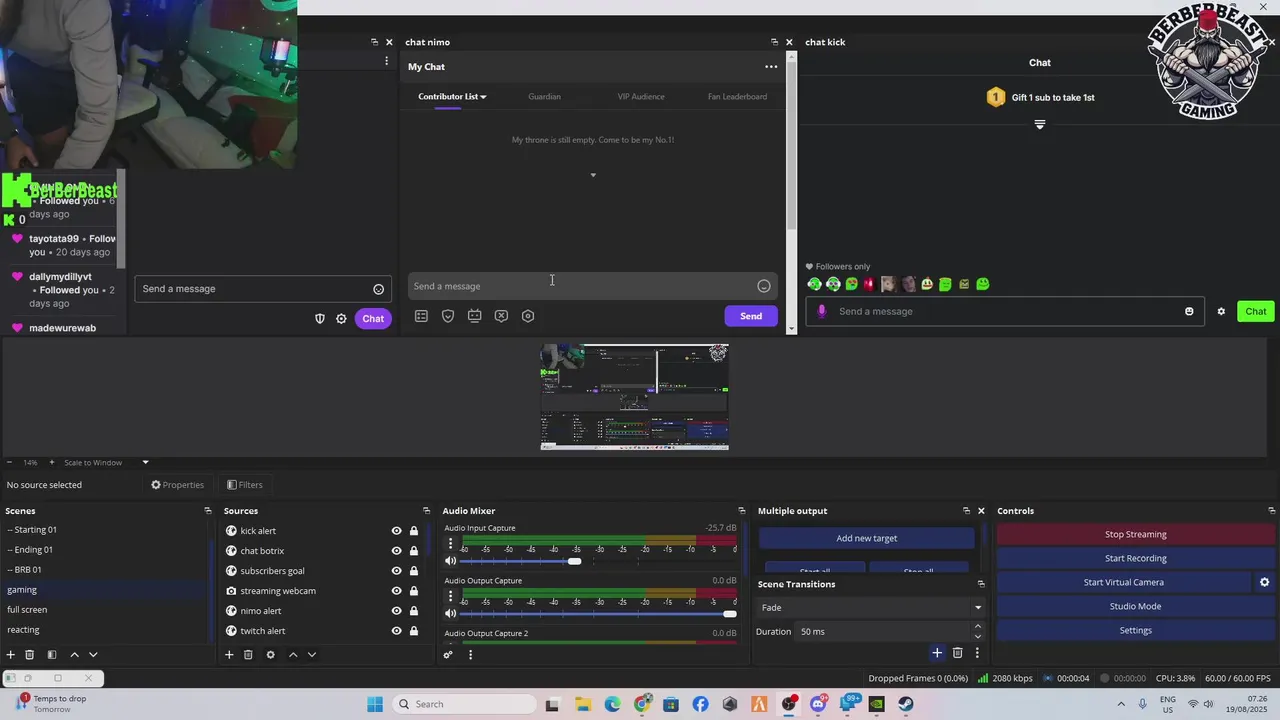Add a new source with the plus icon
The width and height of the screenshot is (1280, 720).
229,655
